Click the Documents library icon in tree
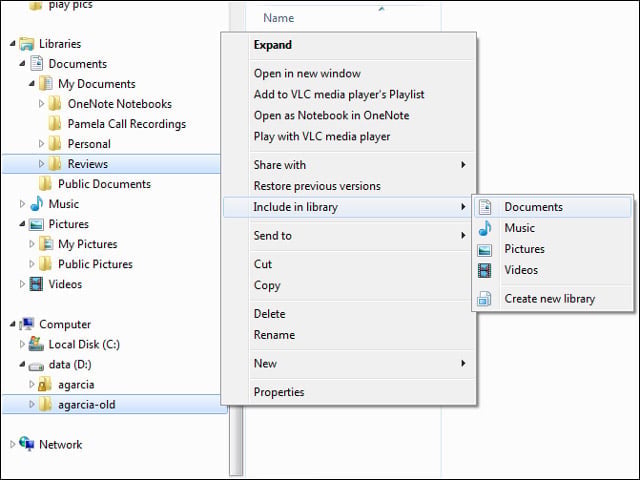Screen dimensions: 640x480 click(x=37, y=64)
